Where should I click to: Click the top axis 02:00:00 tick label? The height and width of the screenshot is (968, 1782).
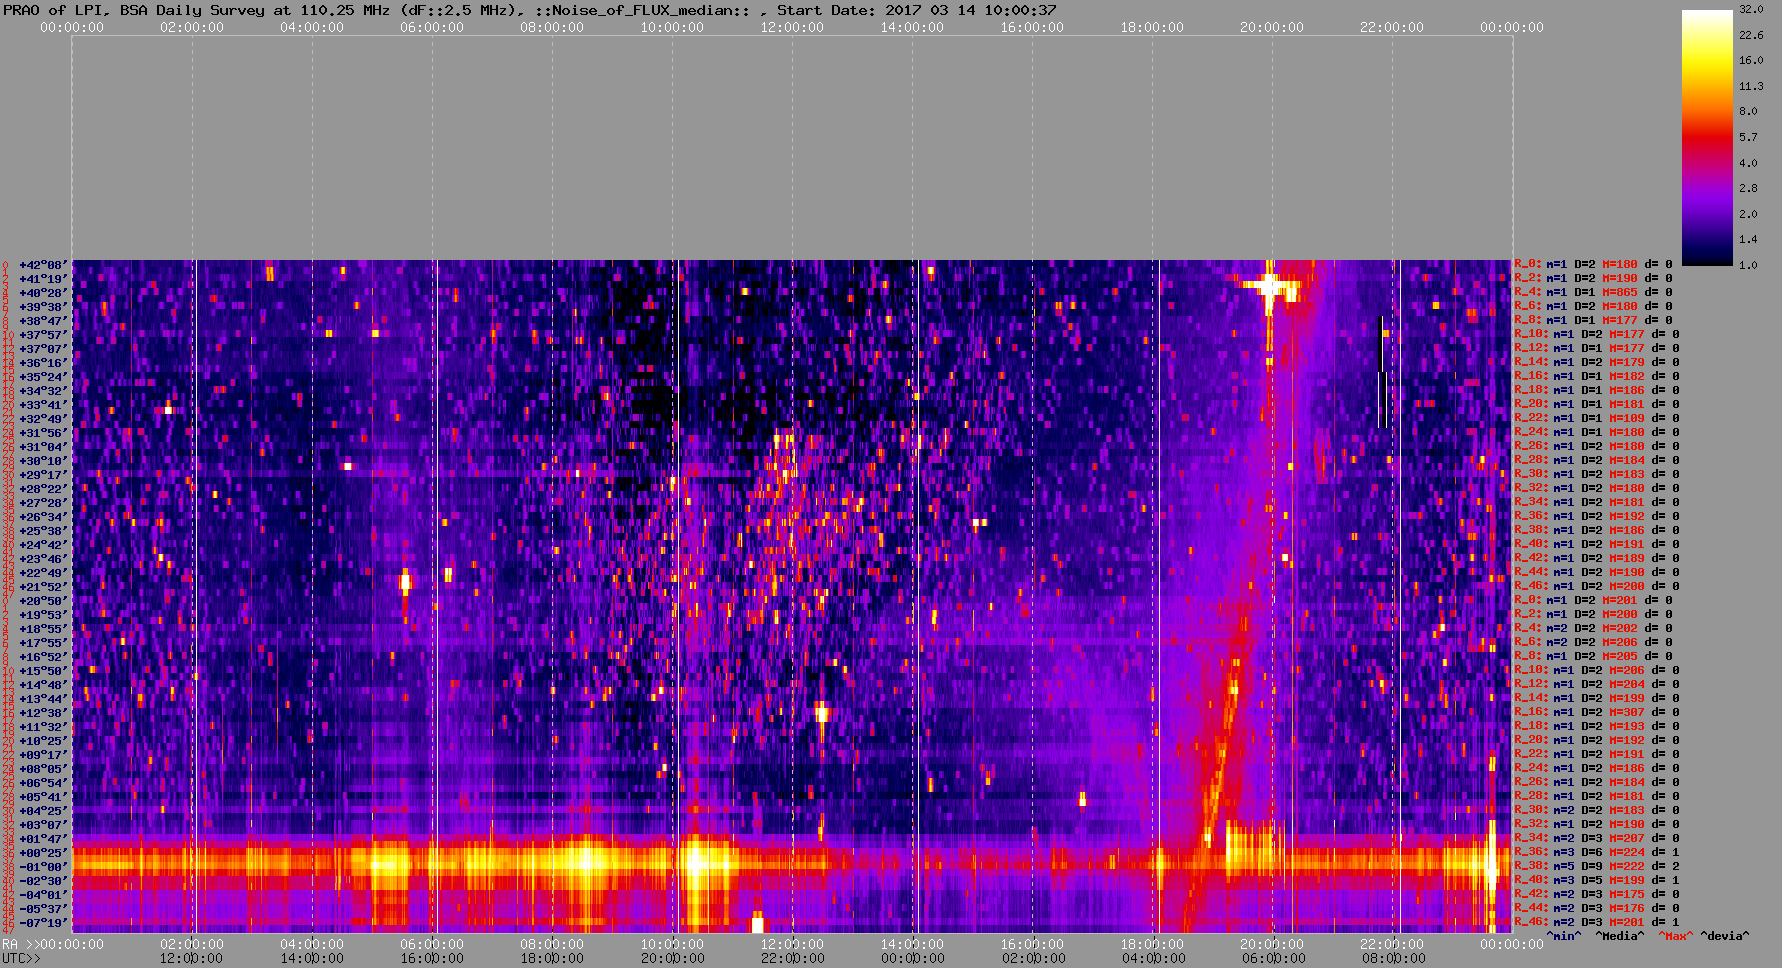point(192,27)
